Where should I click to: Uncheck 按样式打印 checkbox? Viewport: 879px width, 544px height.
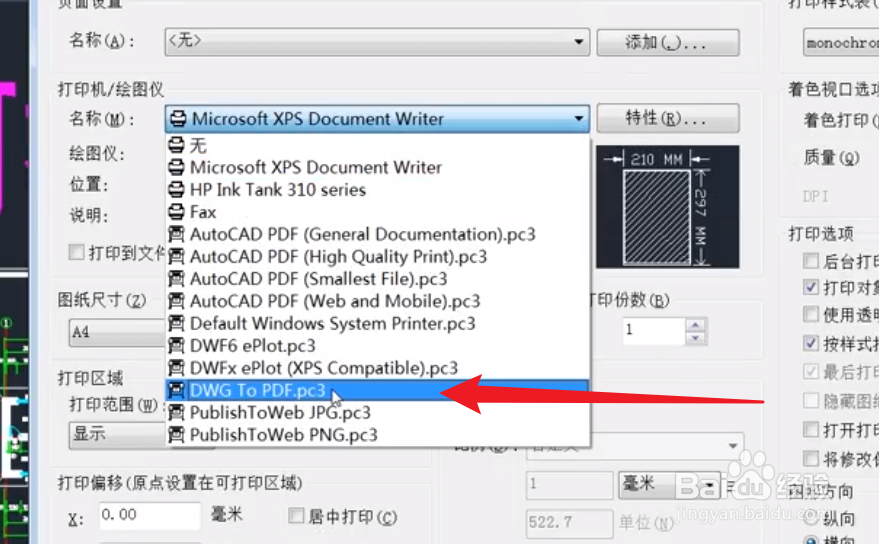(x=811, y=342)
